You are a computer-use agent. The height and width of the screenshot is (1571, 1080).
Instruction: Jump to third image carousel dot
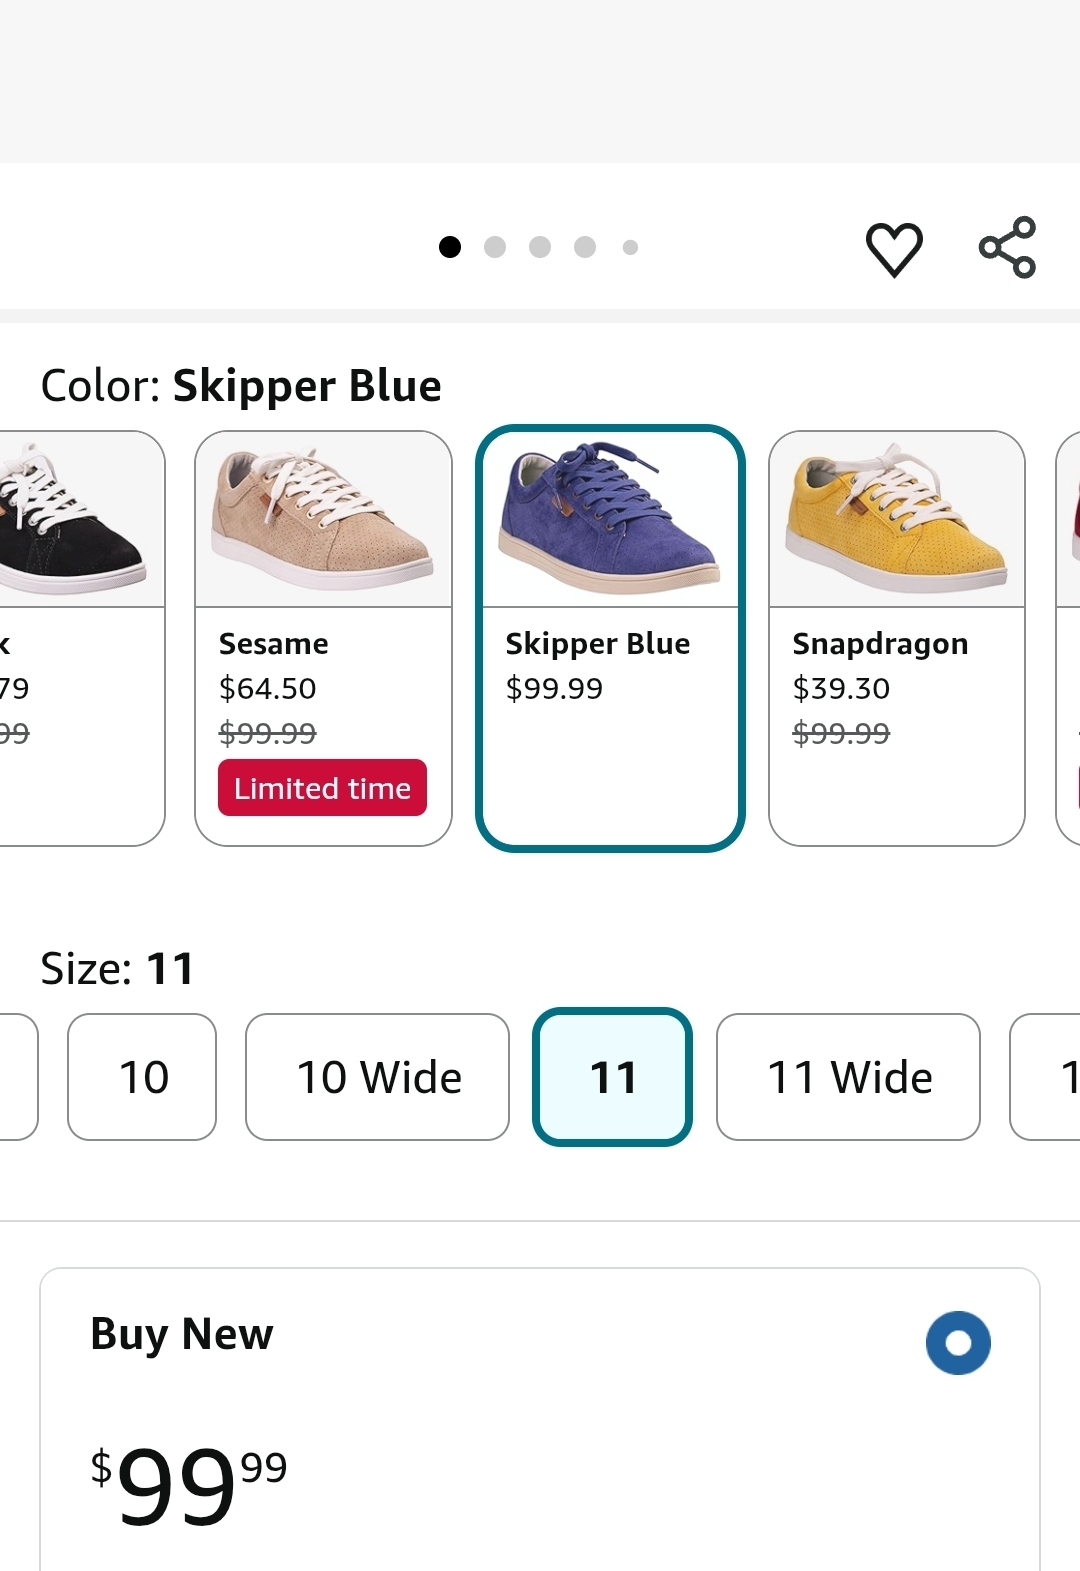pos(540,247)
